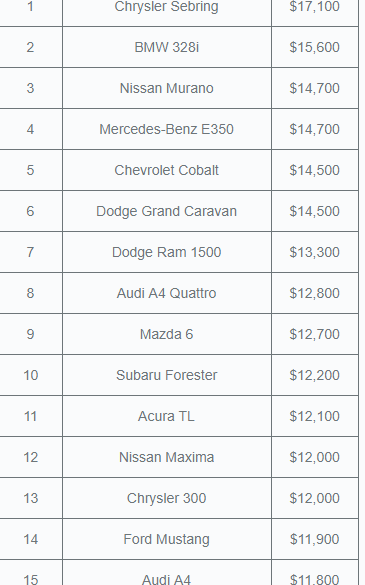Select the $12,800 price cell
Image resolution: width=365 pixels, height=585 pixels.
(315, 294)
